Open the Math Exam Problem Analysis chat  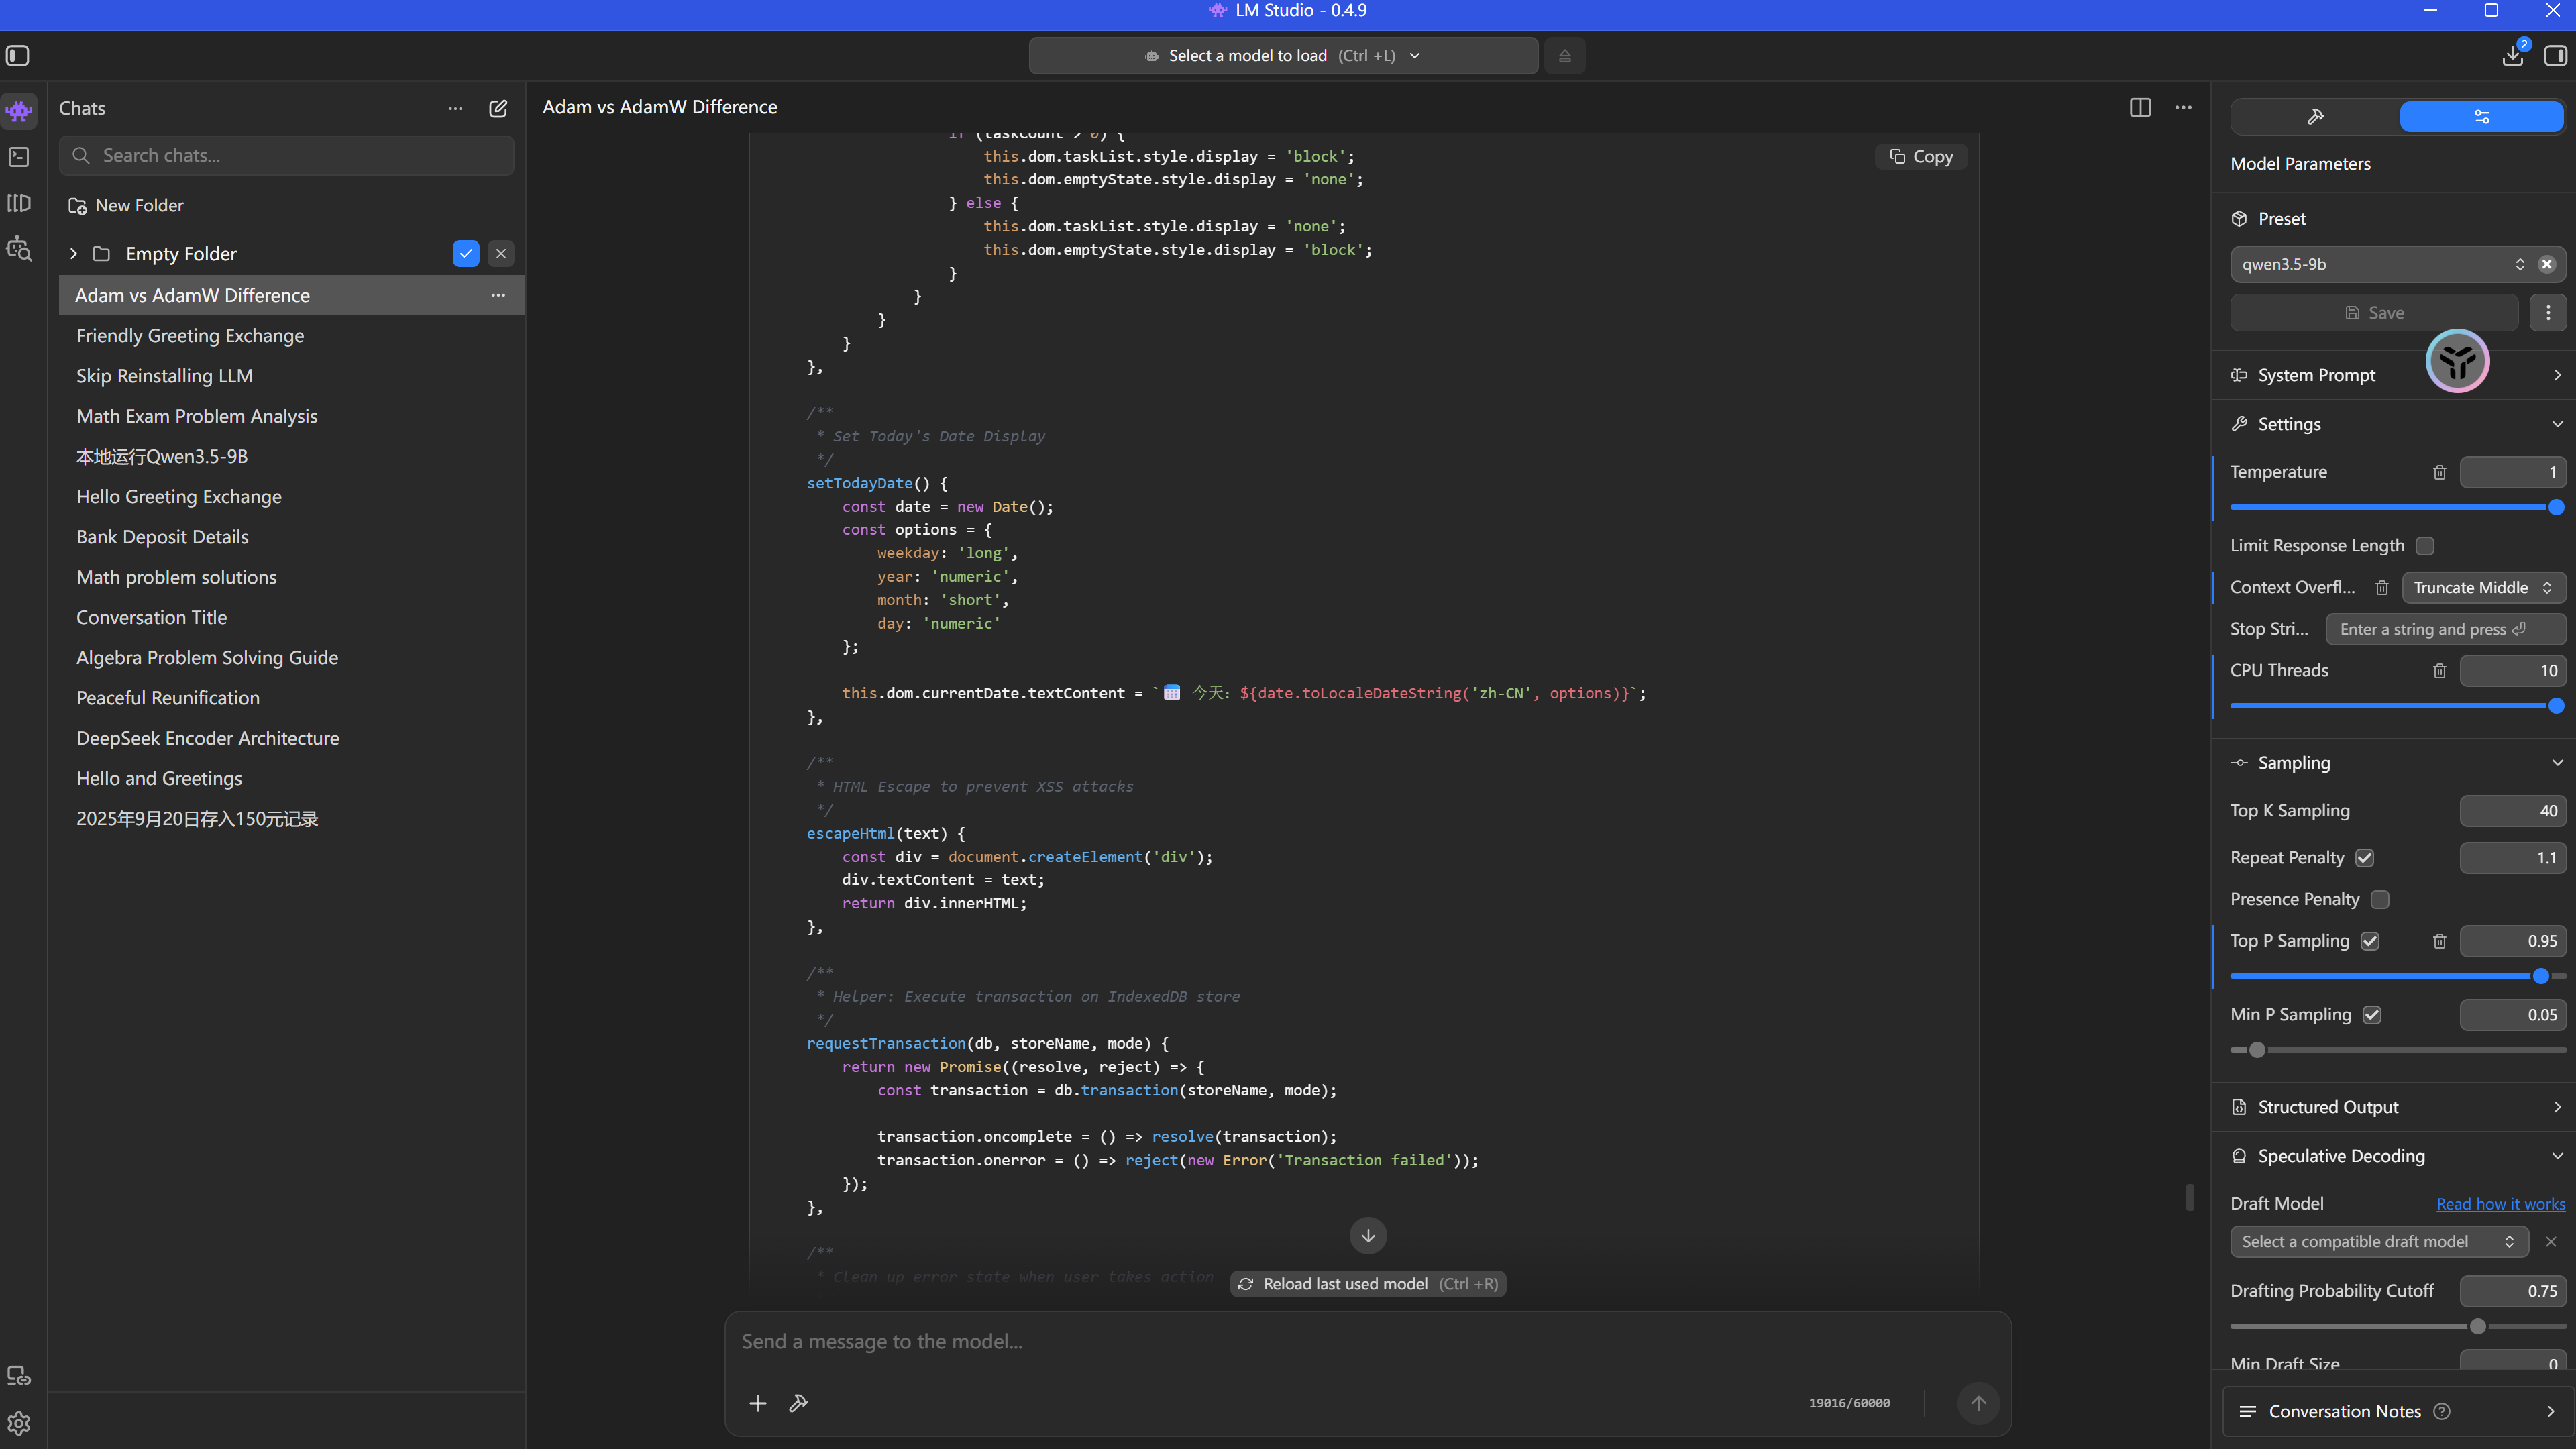pos(291,416)
